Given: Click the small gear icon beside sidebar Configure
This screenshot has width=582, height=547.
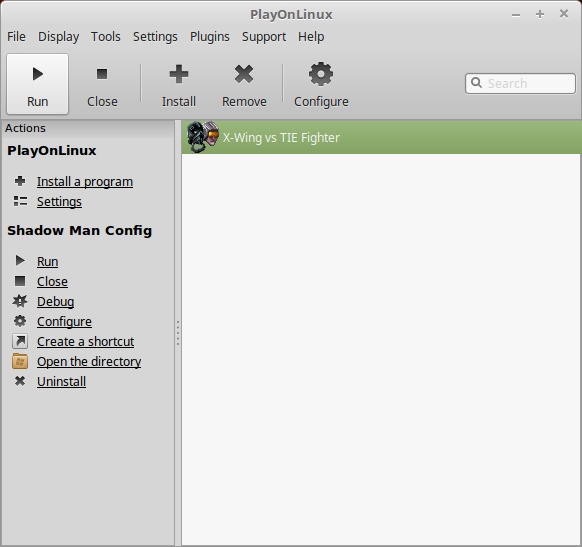Looking at the screenshot, I should (x=20, y=321).
